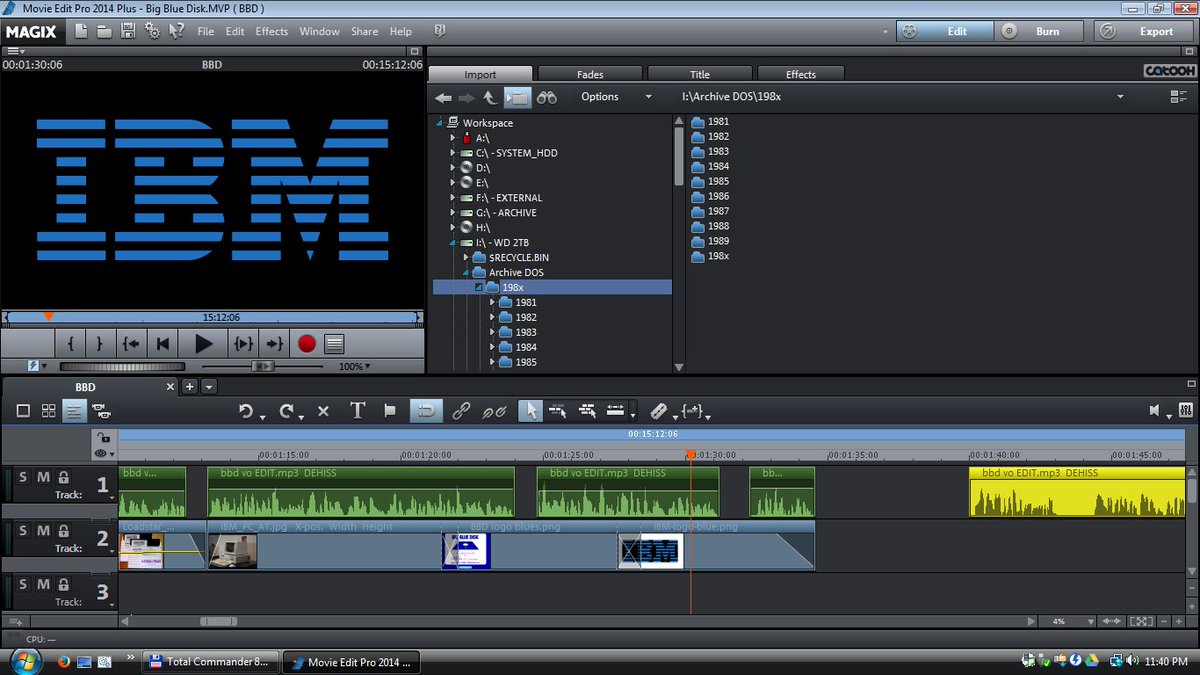Screen dimensions: 1200x675
Task: Group objects with the chain link icon
Action: [461, 410]
